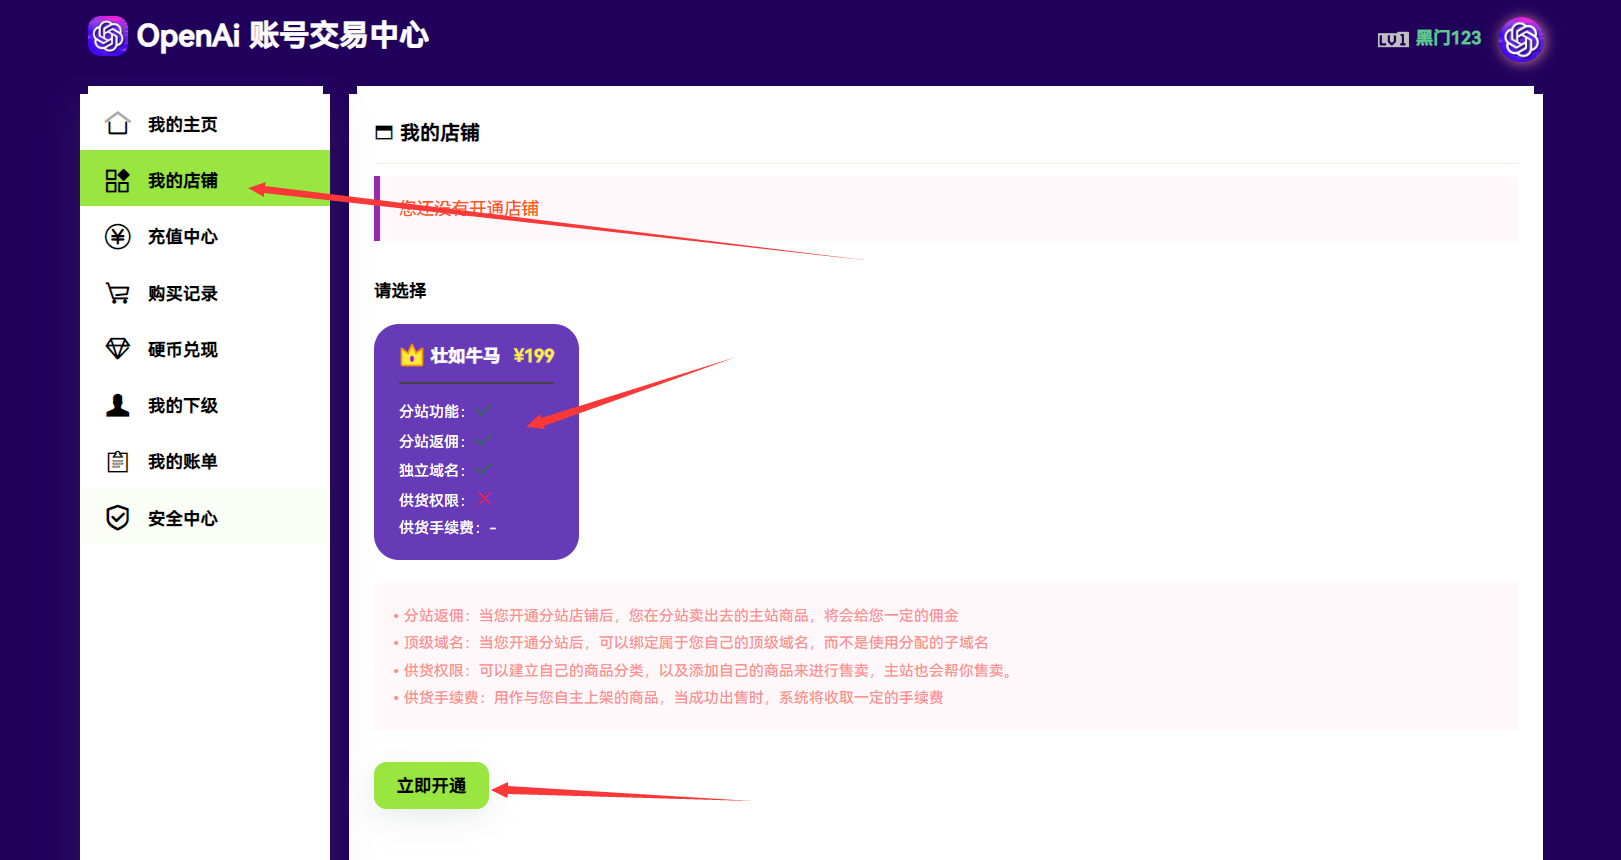Click the yen icon beside 充值中心
This screenshot has height=860, width=1621.
point(118,236)
